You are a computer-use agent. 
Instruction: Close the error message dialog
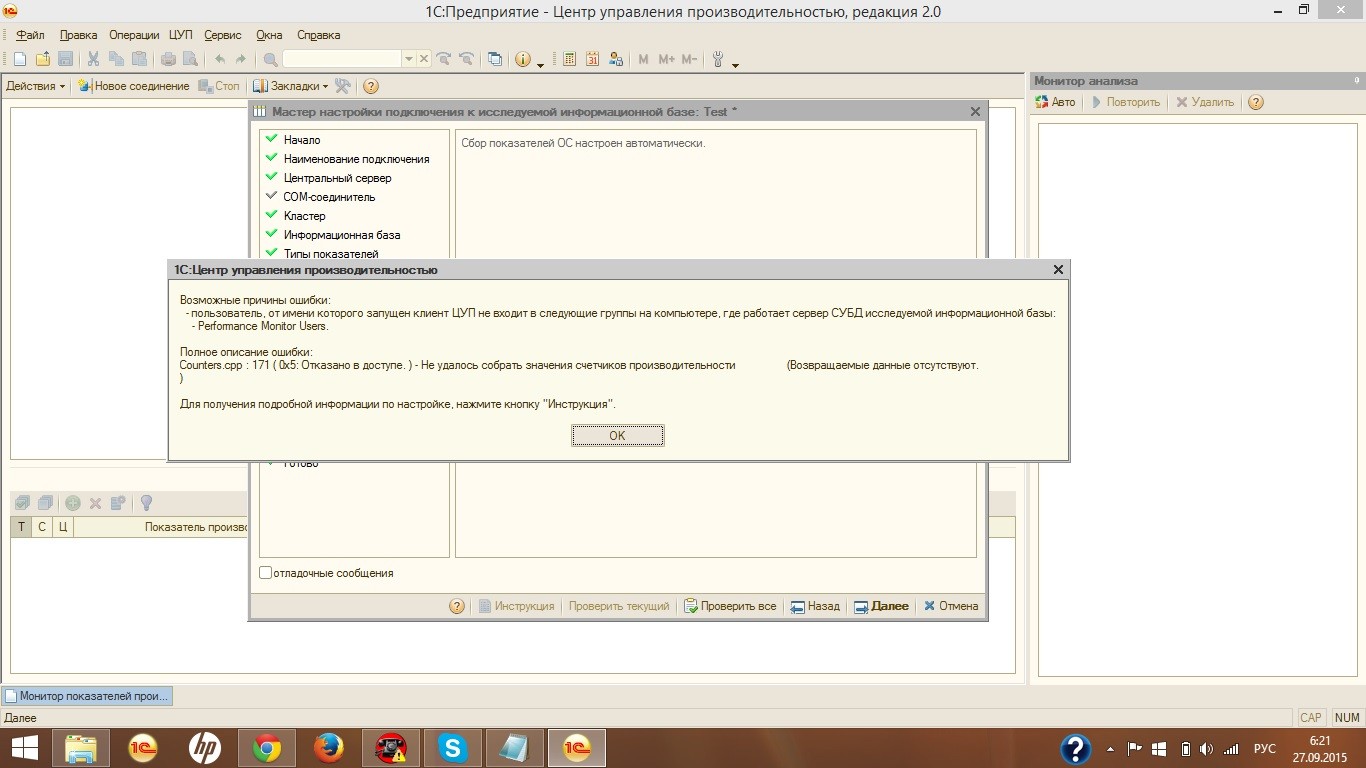1058,269
